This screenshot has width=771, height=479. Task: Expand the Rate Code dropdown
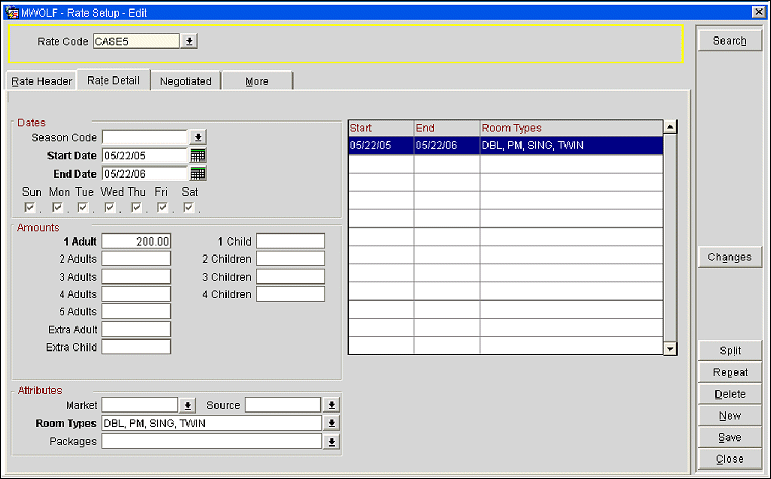190,42
